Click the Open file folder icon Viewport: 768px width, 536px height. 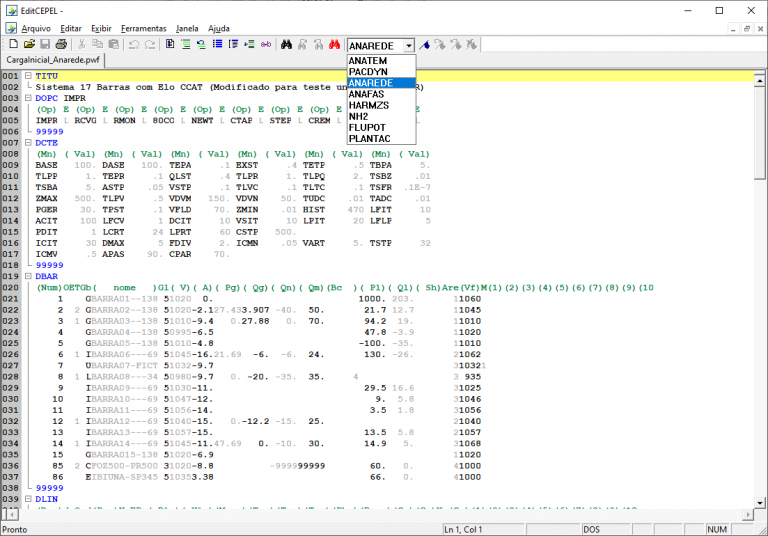pos(28,45)
